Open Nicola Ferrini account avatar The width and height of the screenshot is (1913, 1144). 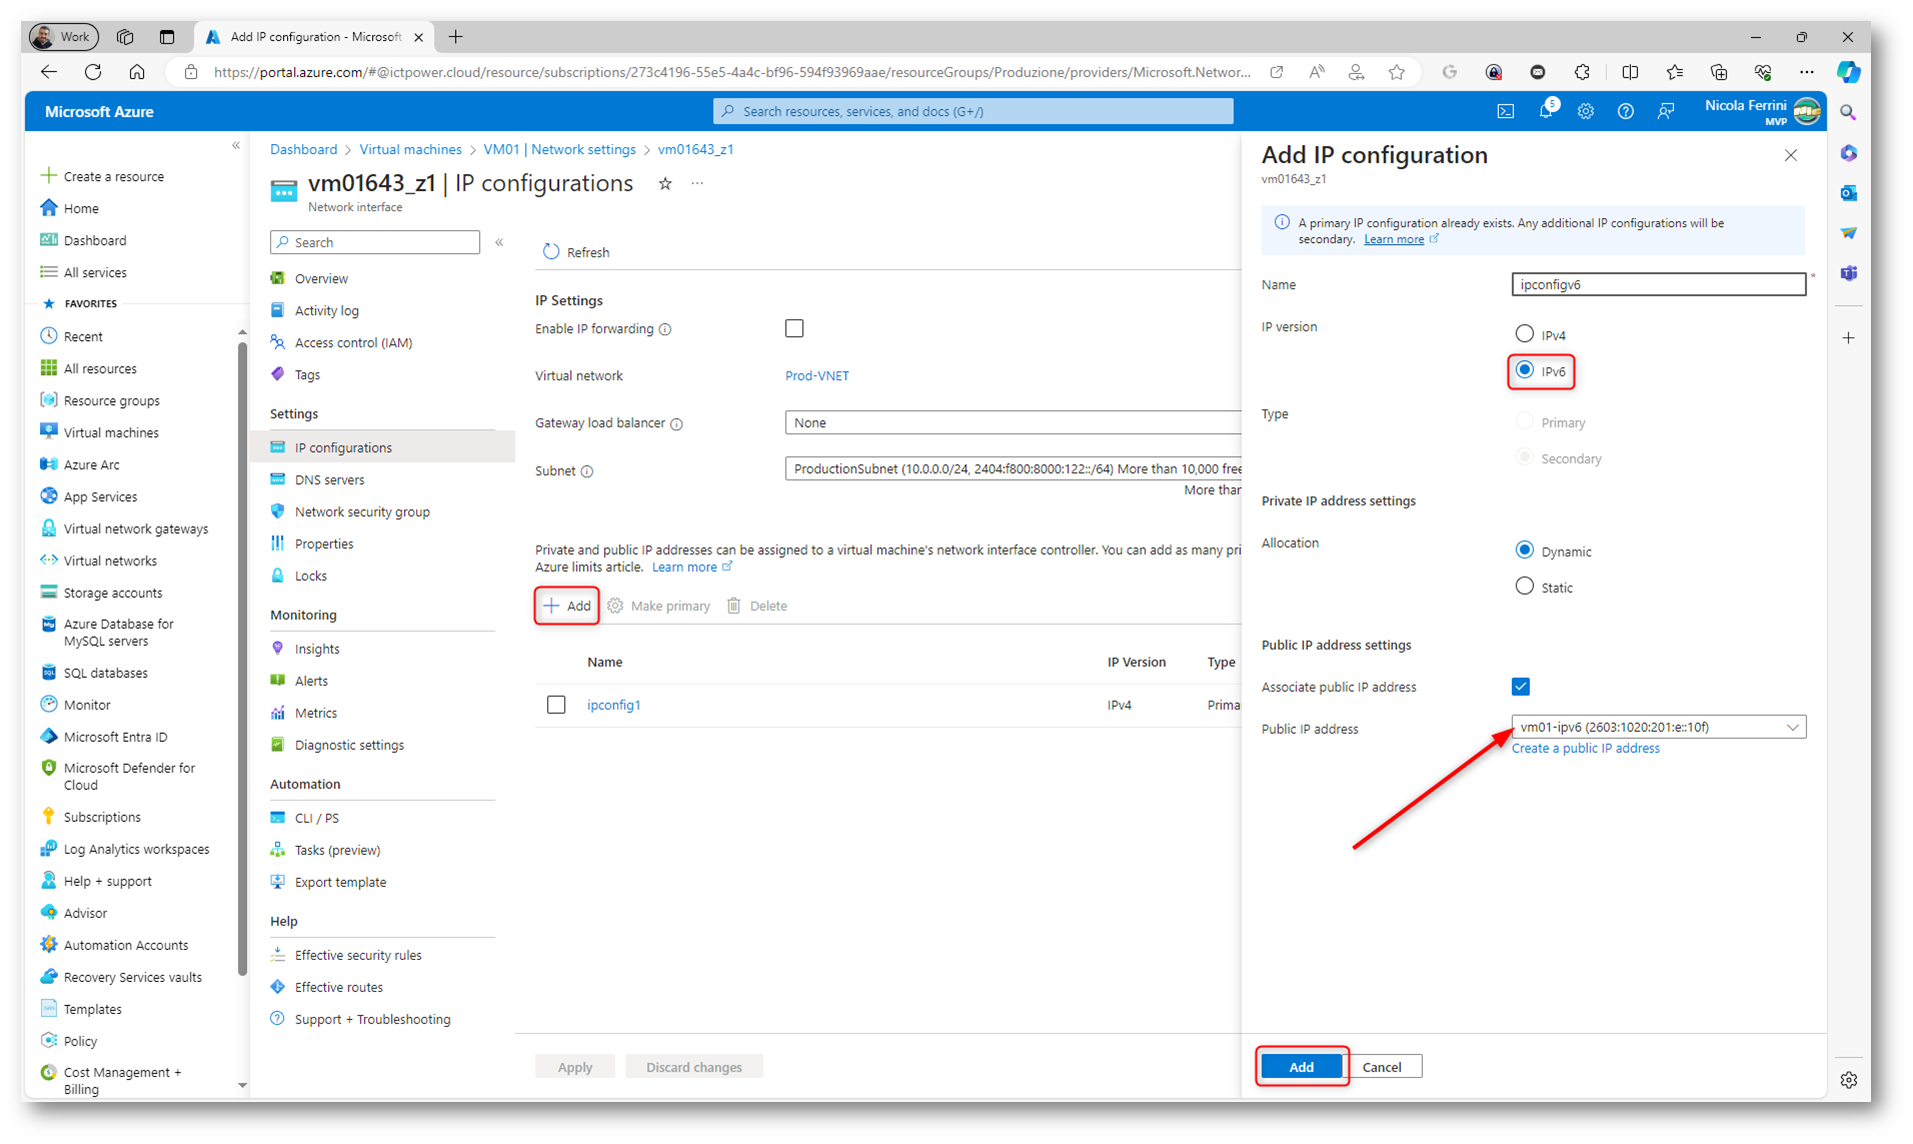pos(1806,111)
